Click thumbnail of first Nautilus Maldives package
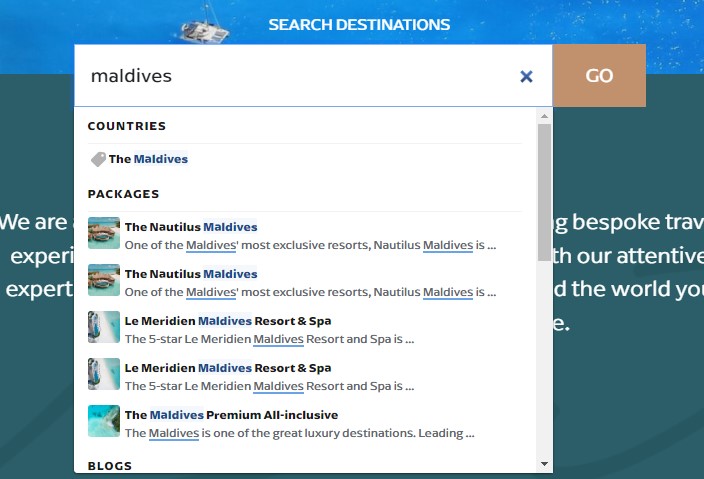Image resolution: width=704 pixels, height=479 pixels. pos(104,233)
